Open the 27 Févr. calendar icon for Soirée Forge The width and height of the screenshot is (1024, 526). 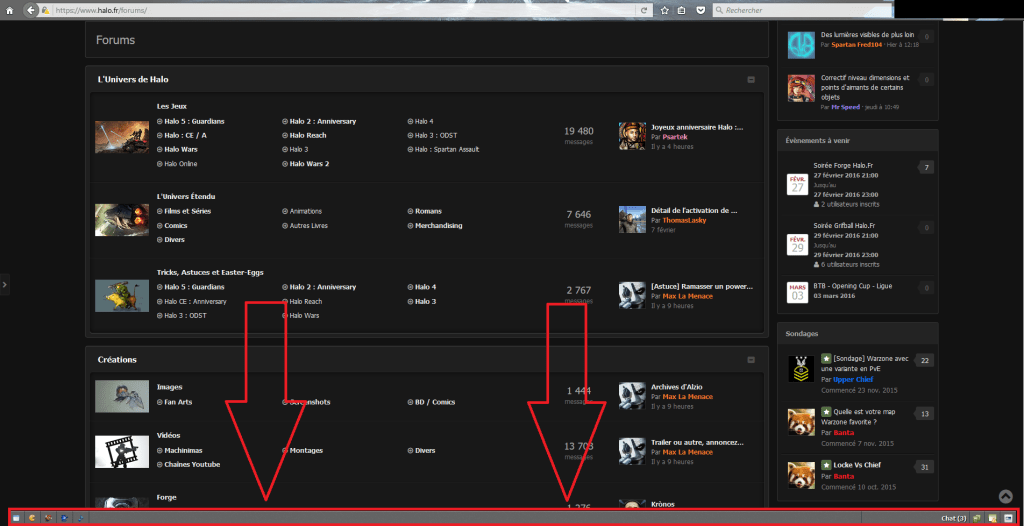798,183
